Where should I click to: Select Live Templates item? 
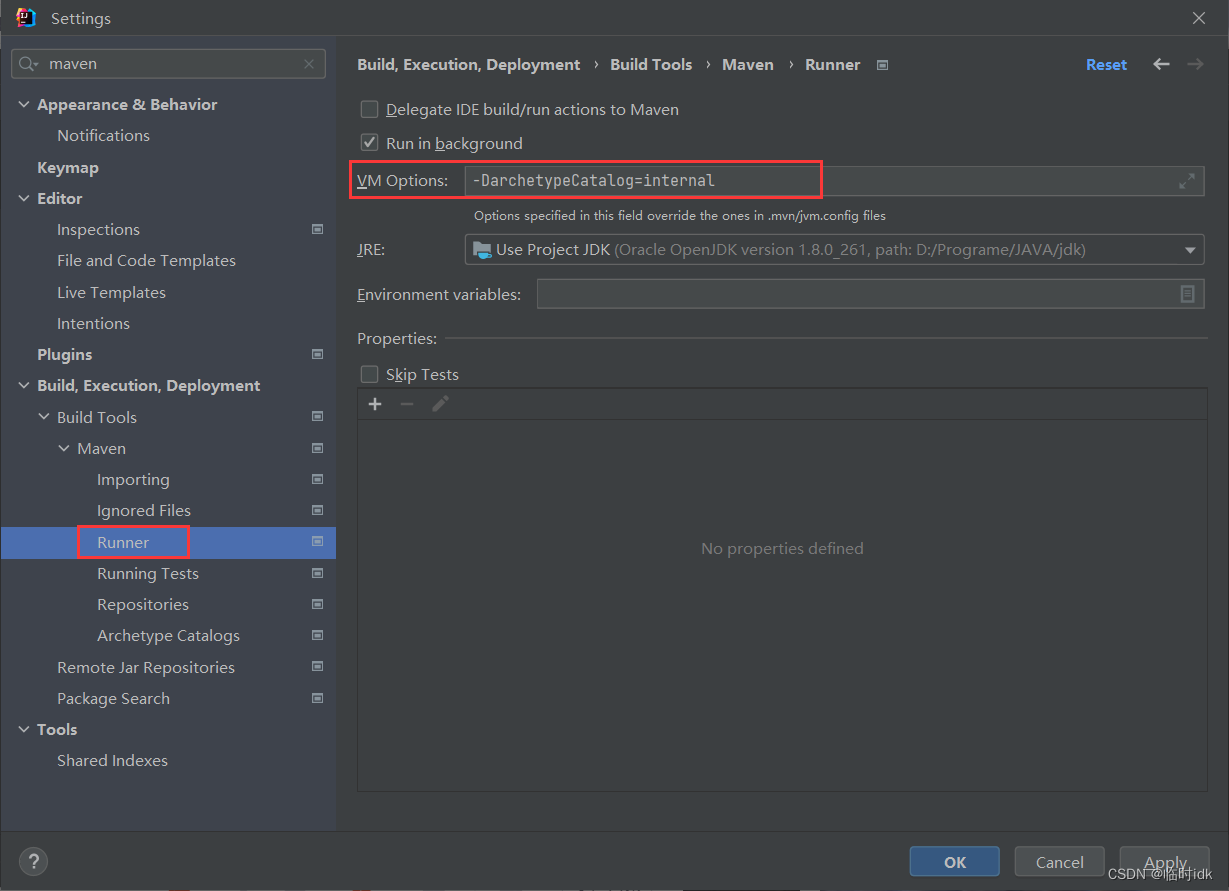111,292
